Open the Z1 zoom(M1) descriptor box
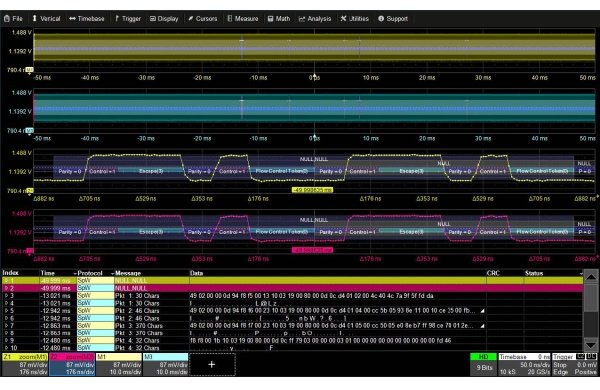600x390 pixels. 25,364
